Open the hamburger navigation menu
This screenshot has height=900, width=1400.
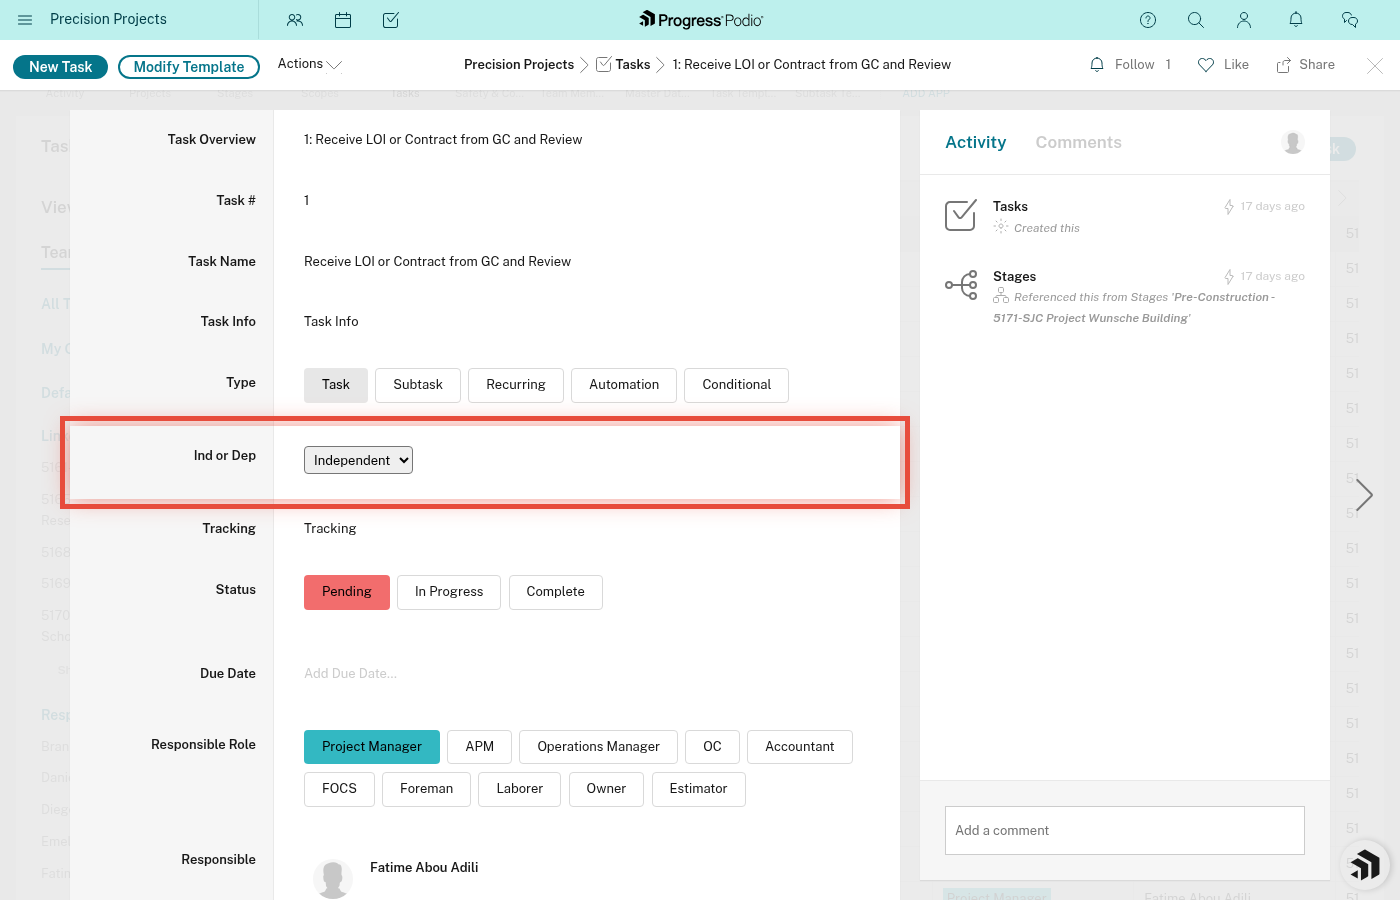(x=25, y=20)
